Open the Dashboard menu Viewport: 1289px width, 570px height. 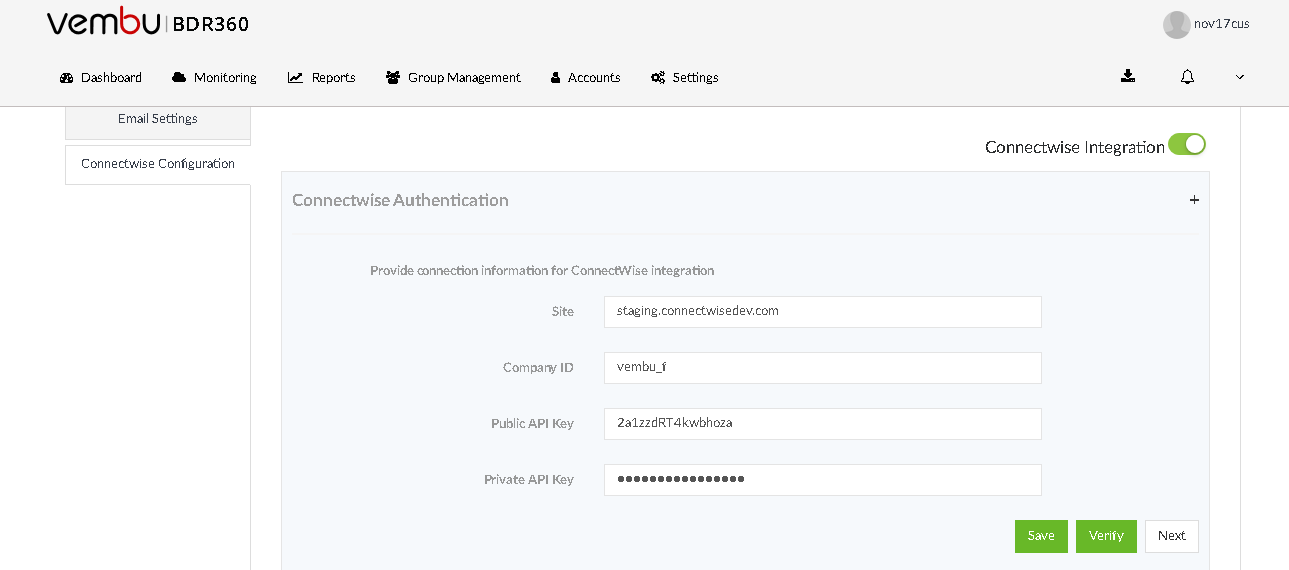pyautogui.click(x=101, y=77)
